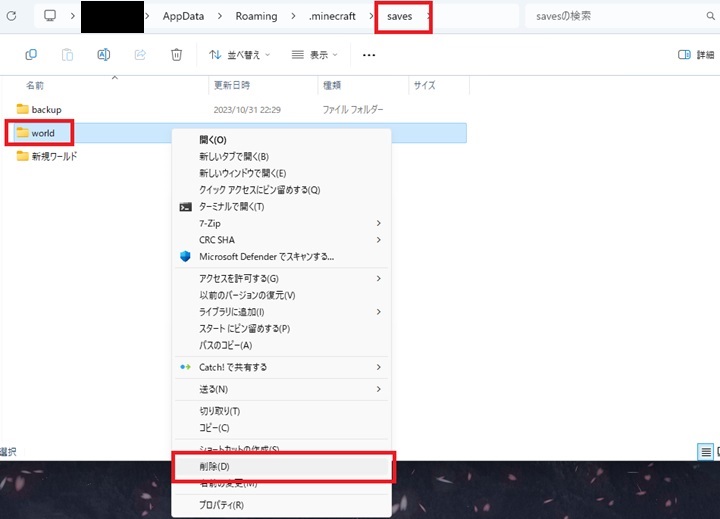Choose ターミナルで開く(T) in context menu

point(281,207)
